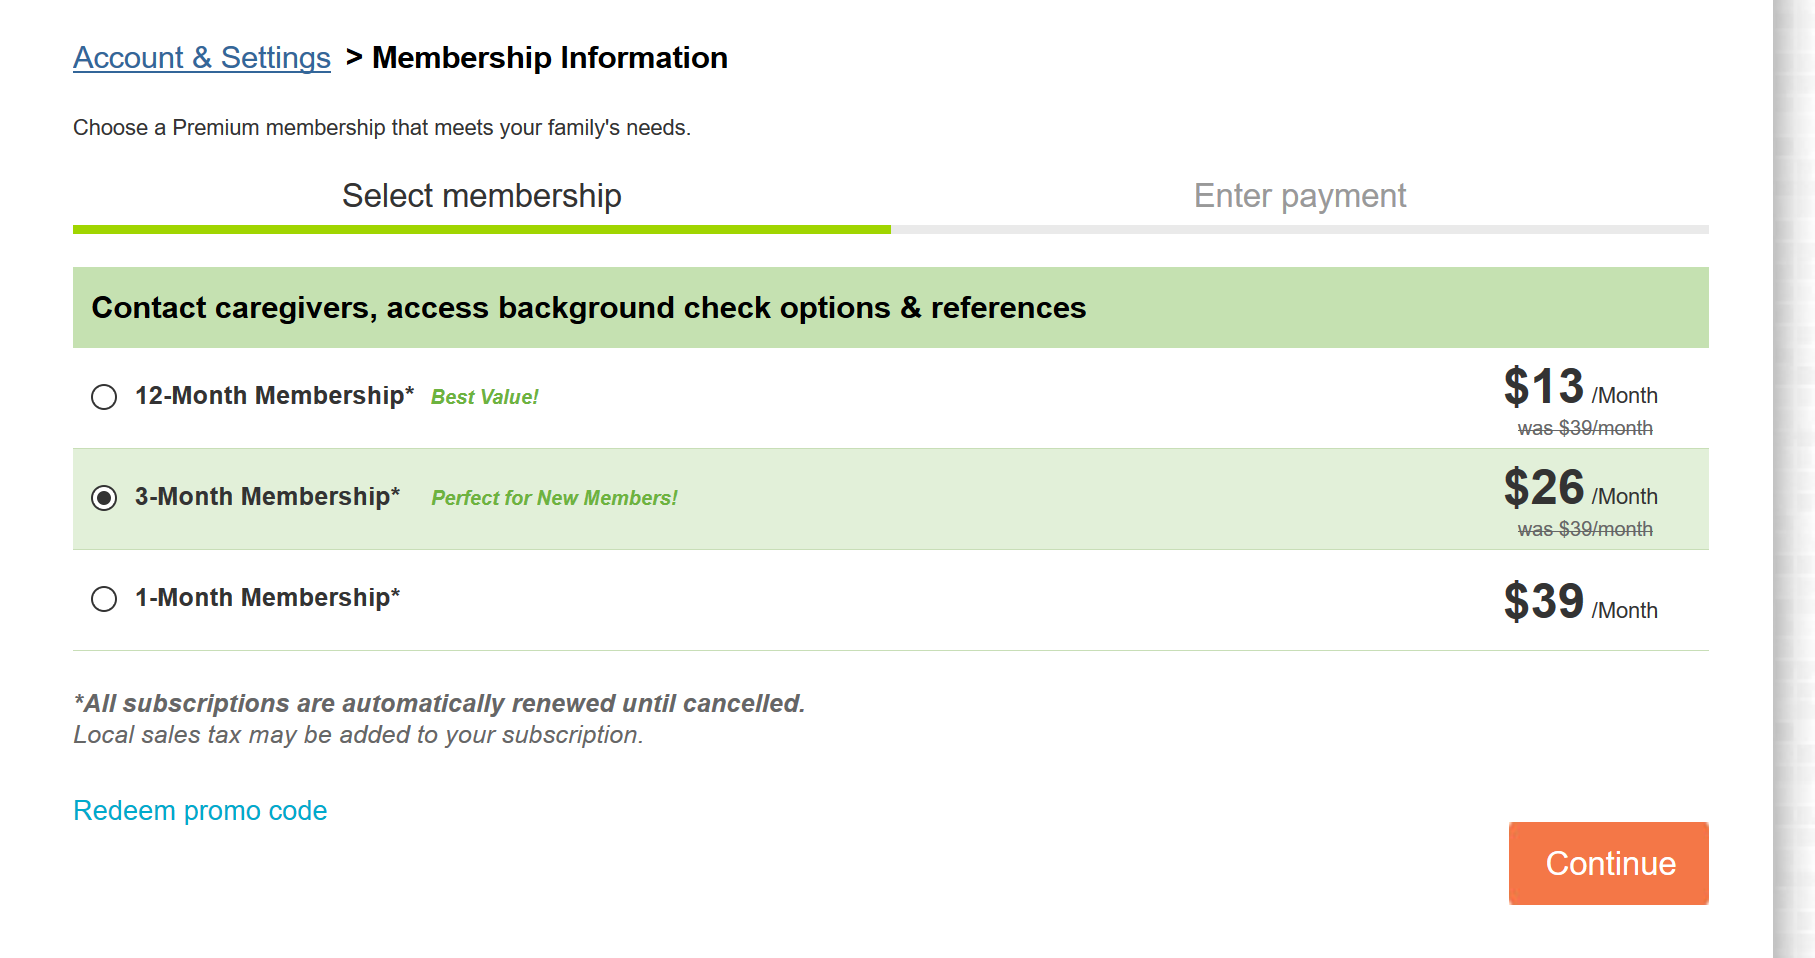Click the Best Value! tag
The width and height of the screenshot is (1815, 958).
click(484, 397)
